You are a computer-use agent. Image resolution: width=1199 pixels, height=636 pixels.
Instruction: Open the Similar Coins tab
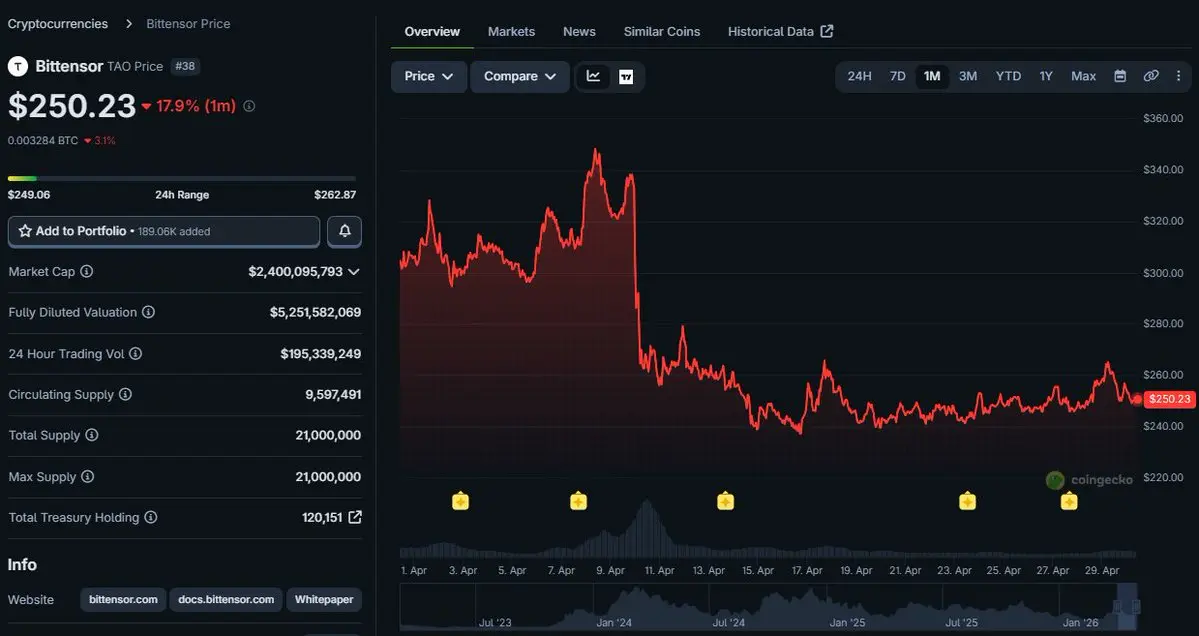[662, 31]
